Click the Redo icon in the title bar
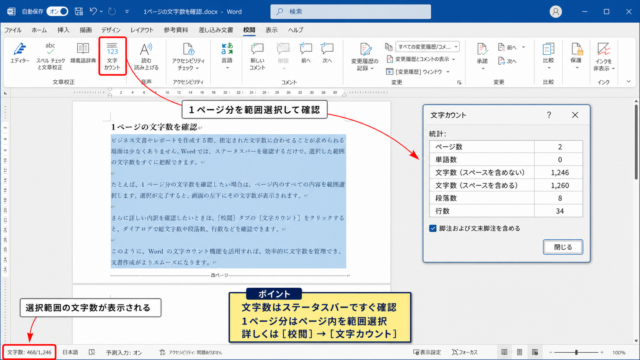Image resolution: width=640 pixels, height=360 pixels. [112, 11]
